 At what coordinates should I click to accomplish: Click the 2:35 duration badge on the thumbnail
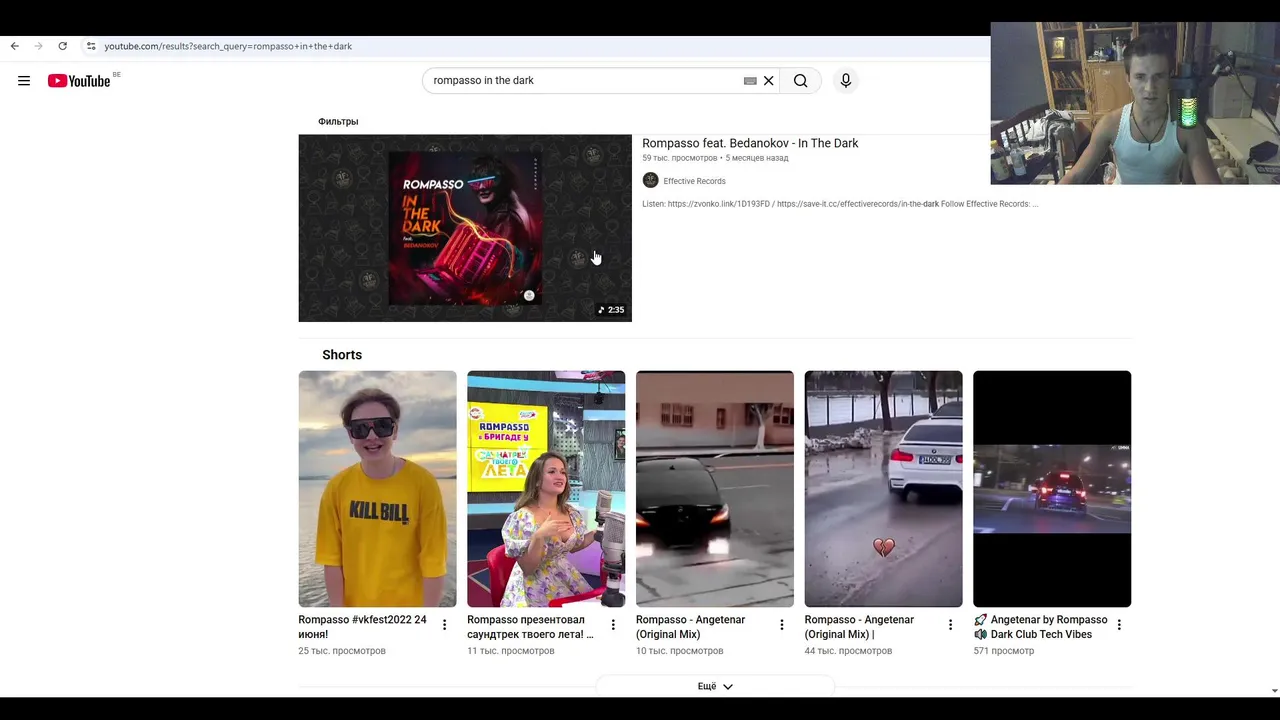pos(611,310)
